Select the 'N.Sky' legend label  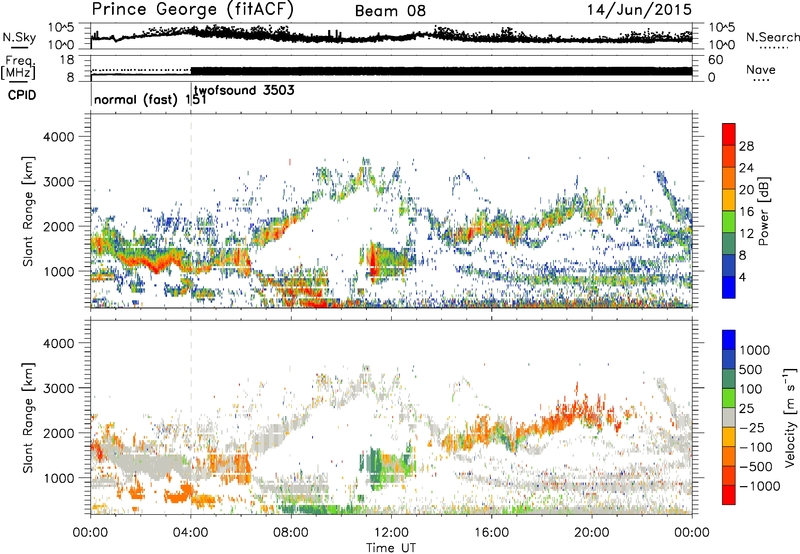coord(19,37)
